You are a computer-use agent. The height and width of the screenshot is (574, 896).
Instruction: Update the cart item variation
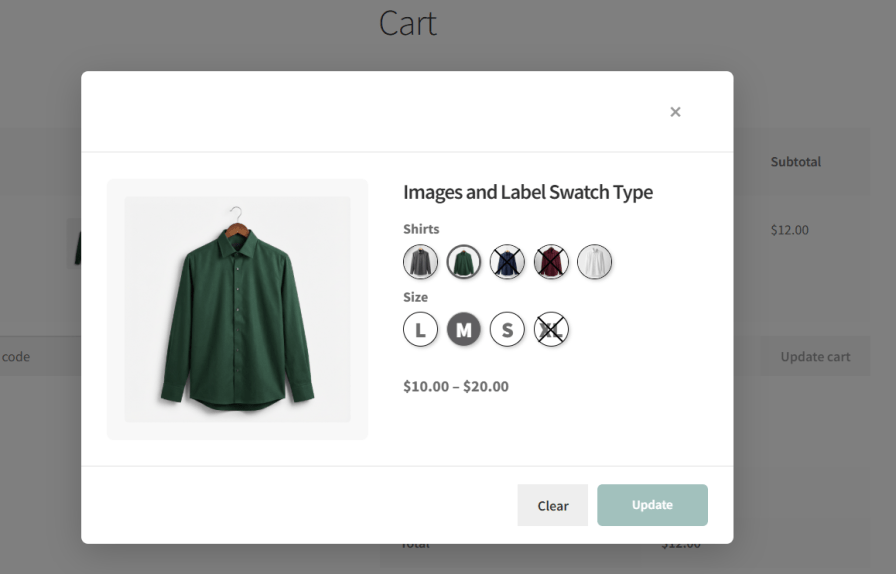coord(653,505)
